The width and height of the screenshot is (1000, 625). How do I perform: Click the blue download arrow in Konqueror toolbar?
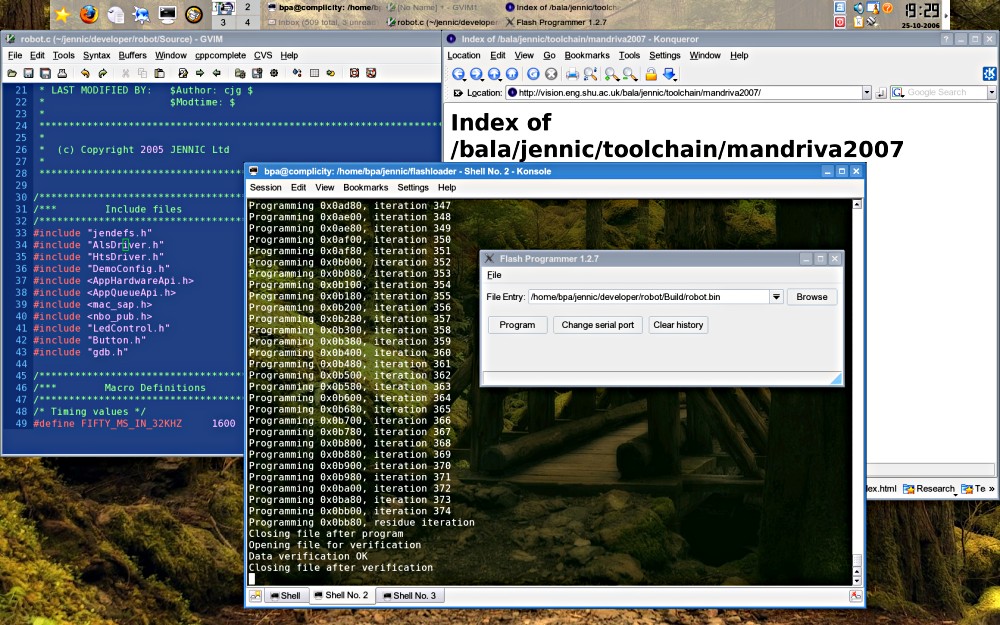pos(669,74)
